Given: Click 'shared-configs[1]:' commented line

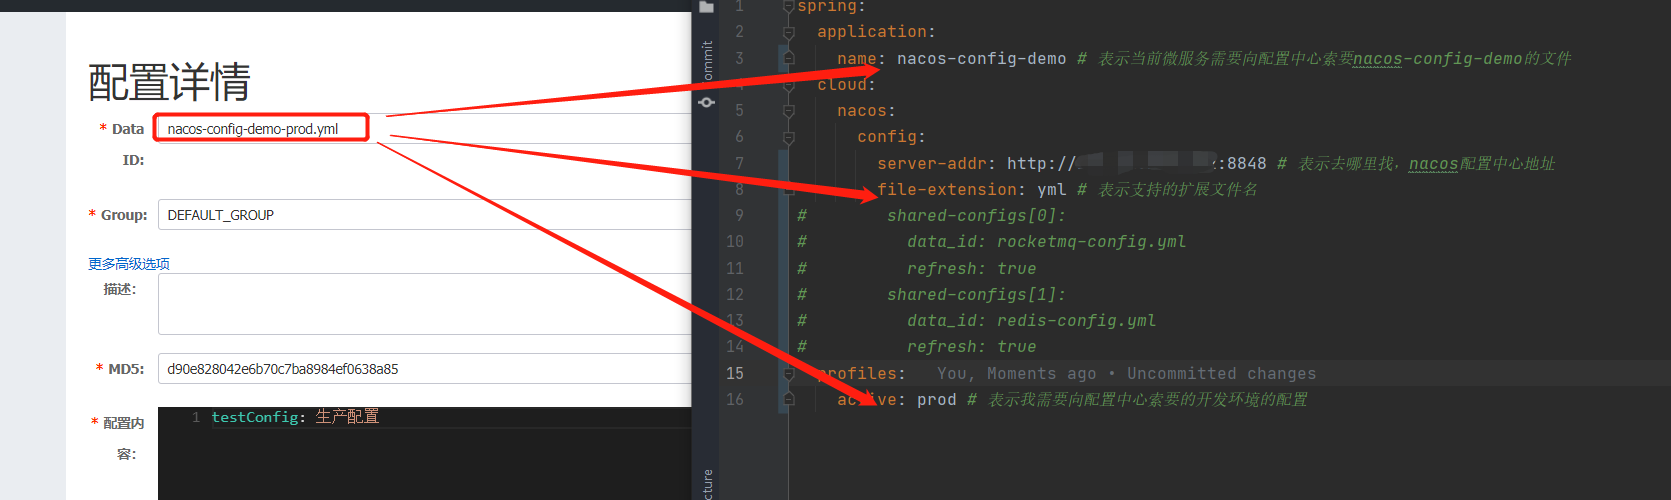Looking at the screenshot, I should pyautogui.click(x=976, y=295).
